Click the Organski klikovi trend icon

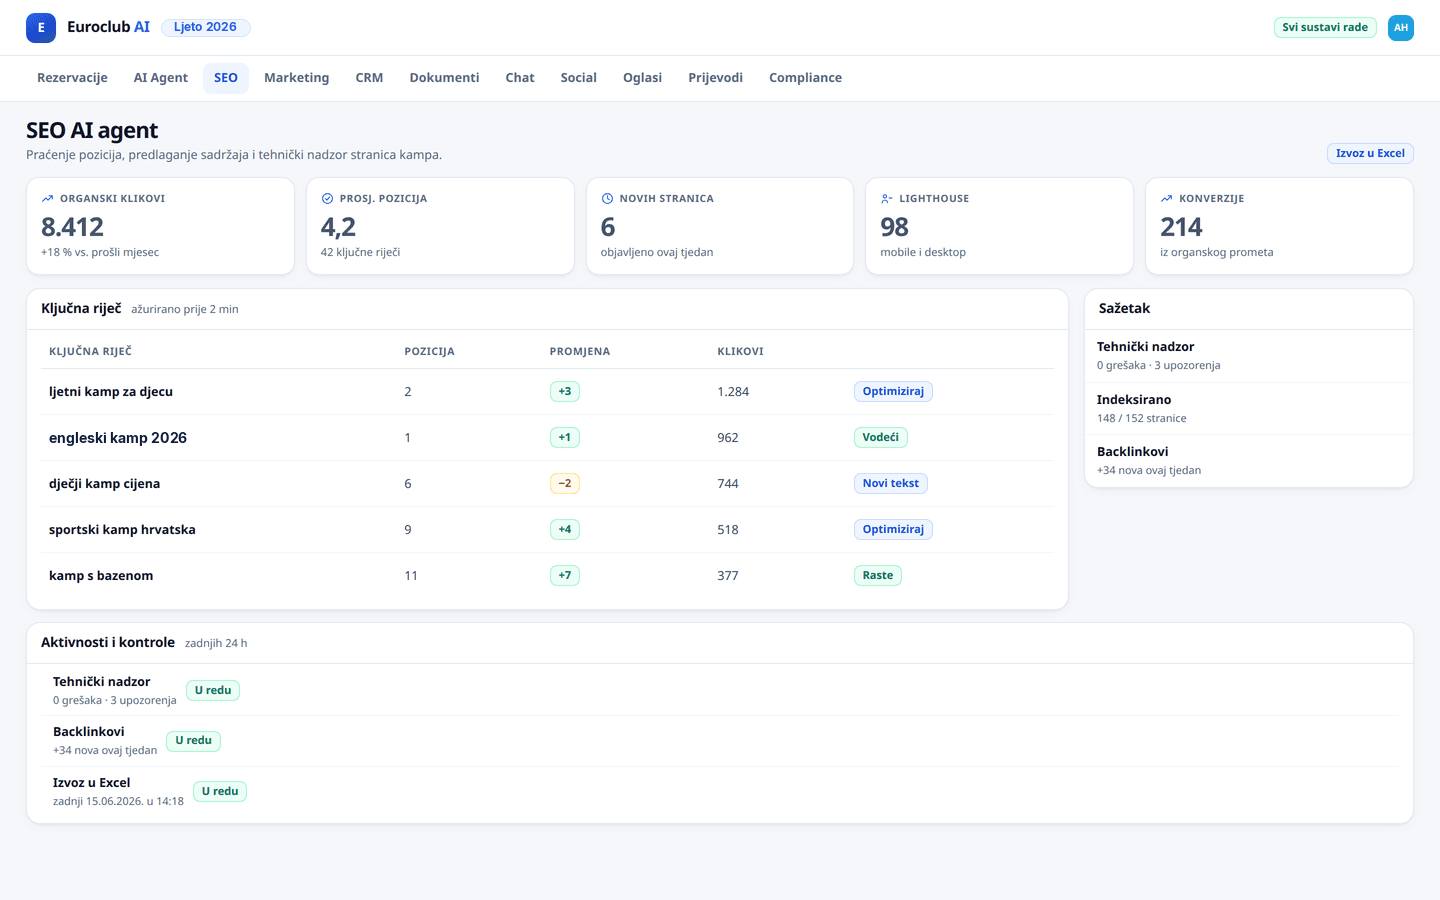(47, 199)
